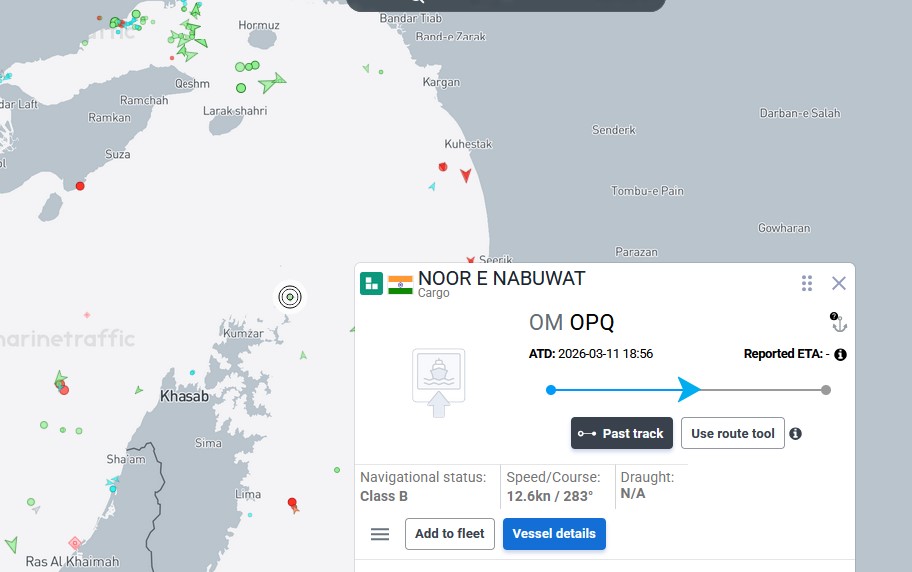Close the vessel info panel
Screen dimensions: 912x572
(x=839, y=283)
